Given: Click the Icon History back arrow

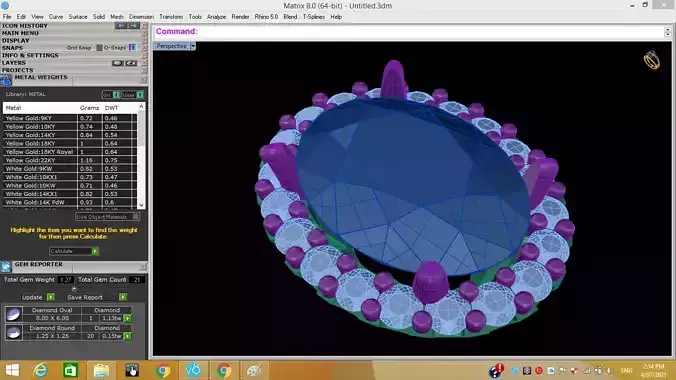Looking at the screenshot, I should tap(120, 26).
